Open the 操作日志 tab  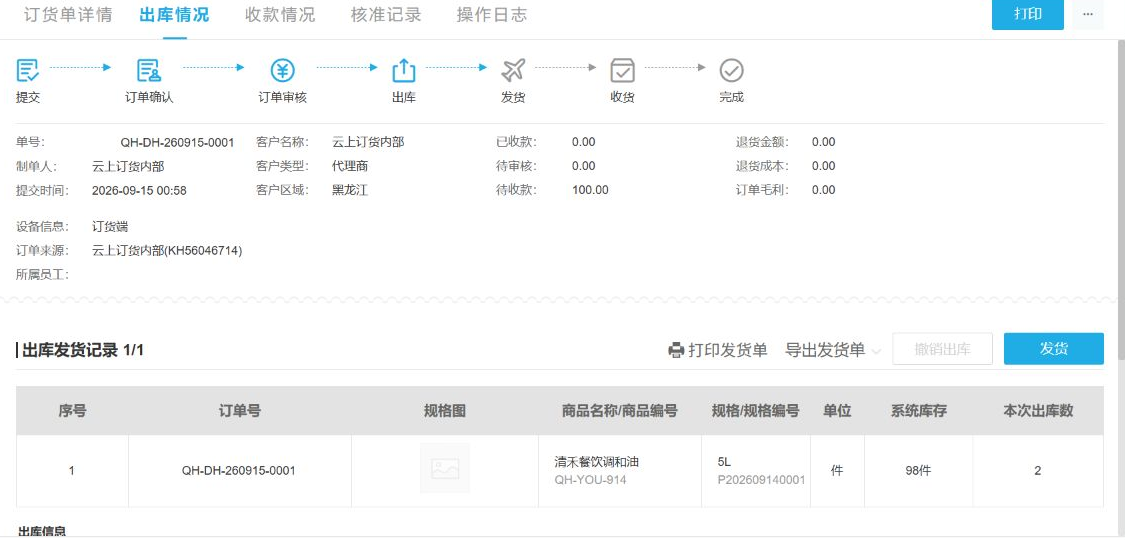pyautogui.click(x=491, y=15)
